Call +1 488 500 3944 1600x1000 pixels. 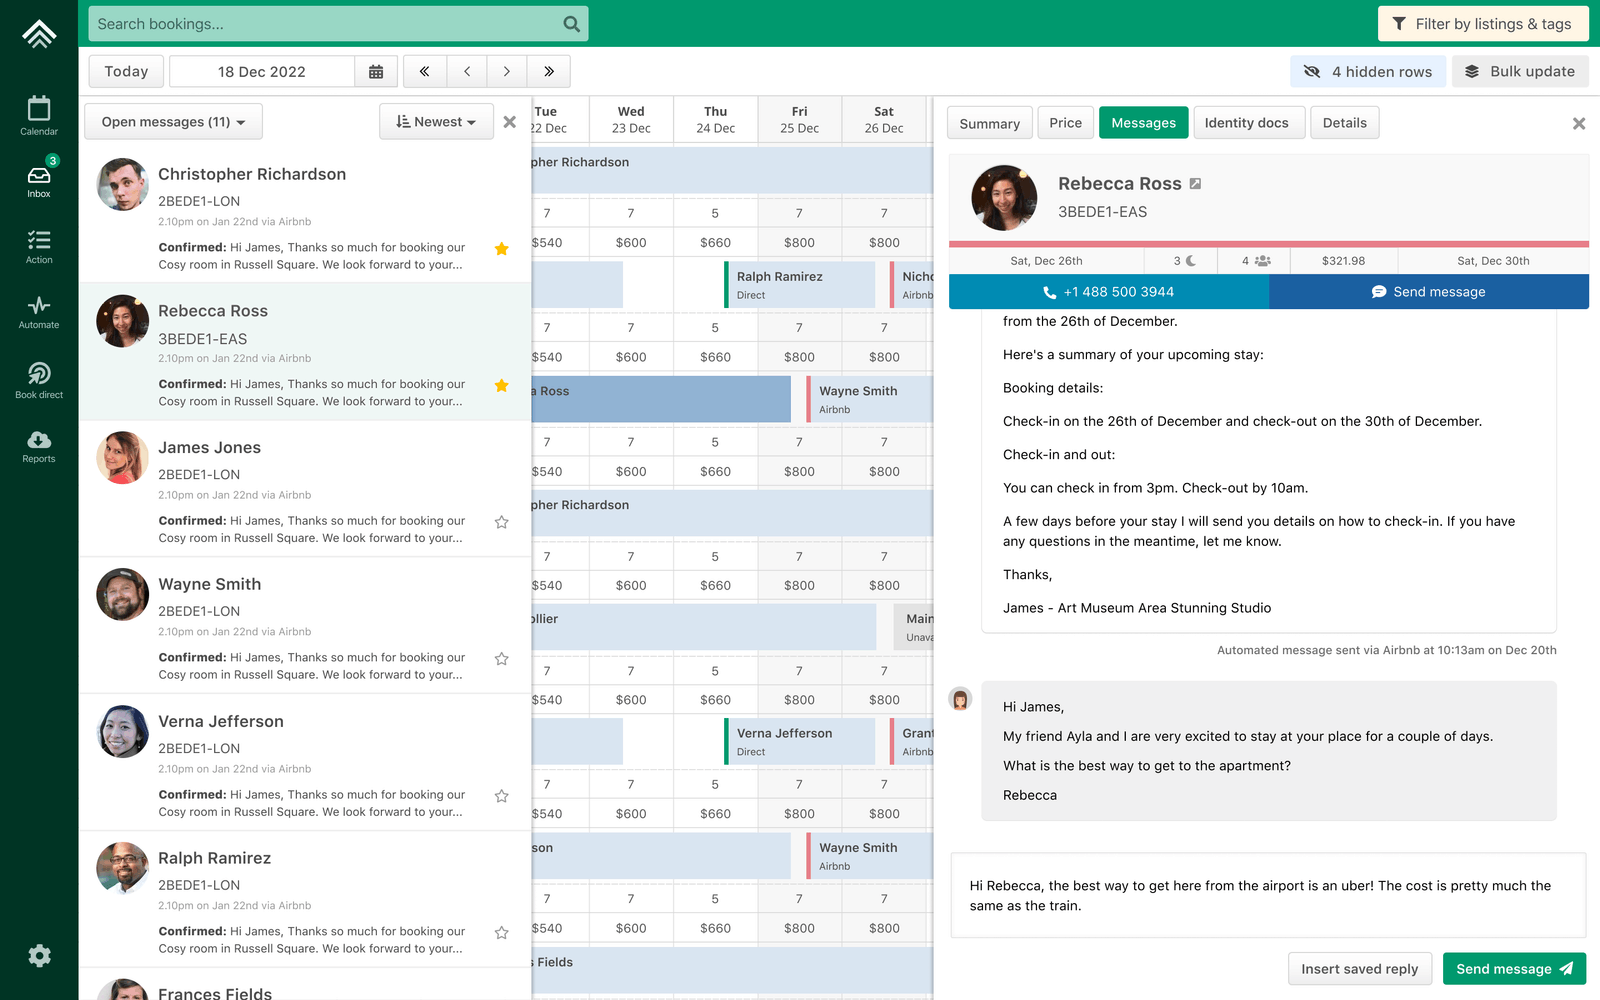click(x=1109, y=292)
